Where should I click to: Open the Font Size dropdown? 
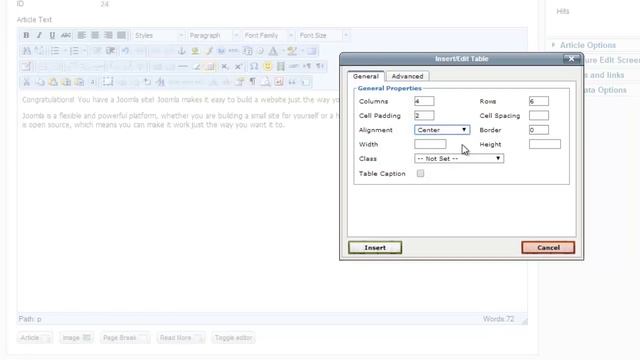(x=323, y=36)
